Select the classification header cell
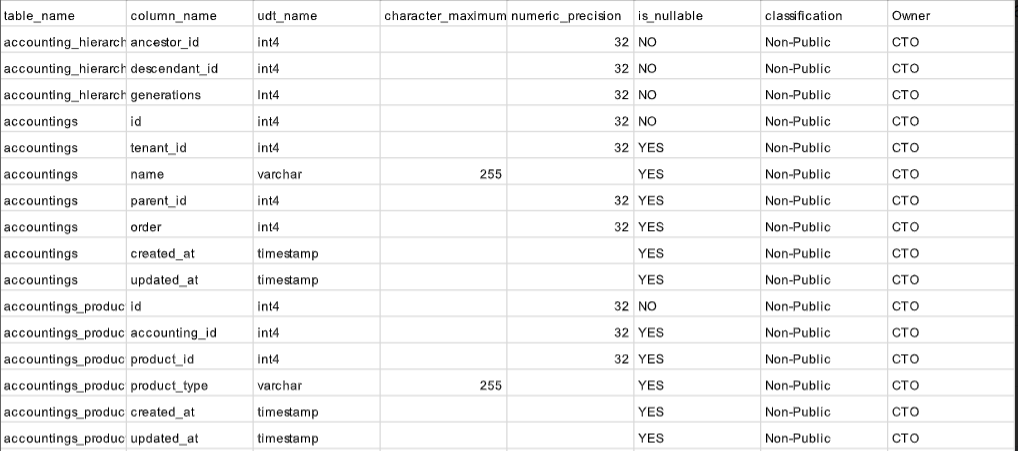The image size is (1018, 451). [x=825, y=16]
